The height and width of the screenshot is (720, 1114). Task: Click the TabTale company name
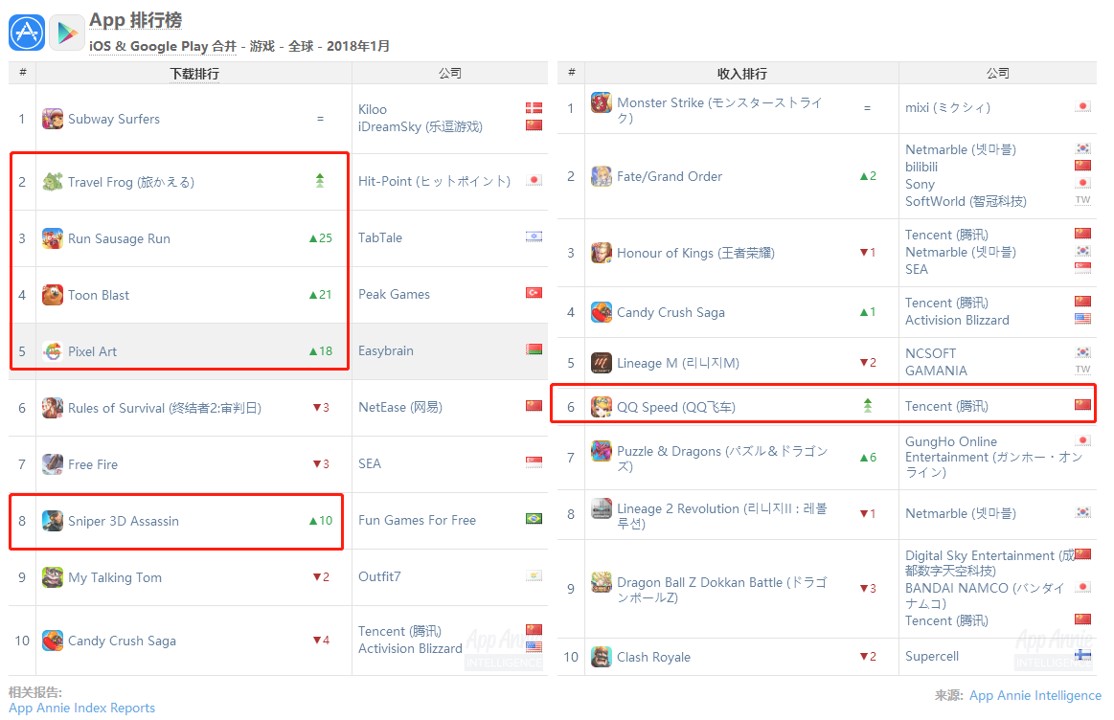click(379, 237)
